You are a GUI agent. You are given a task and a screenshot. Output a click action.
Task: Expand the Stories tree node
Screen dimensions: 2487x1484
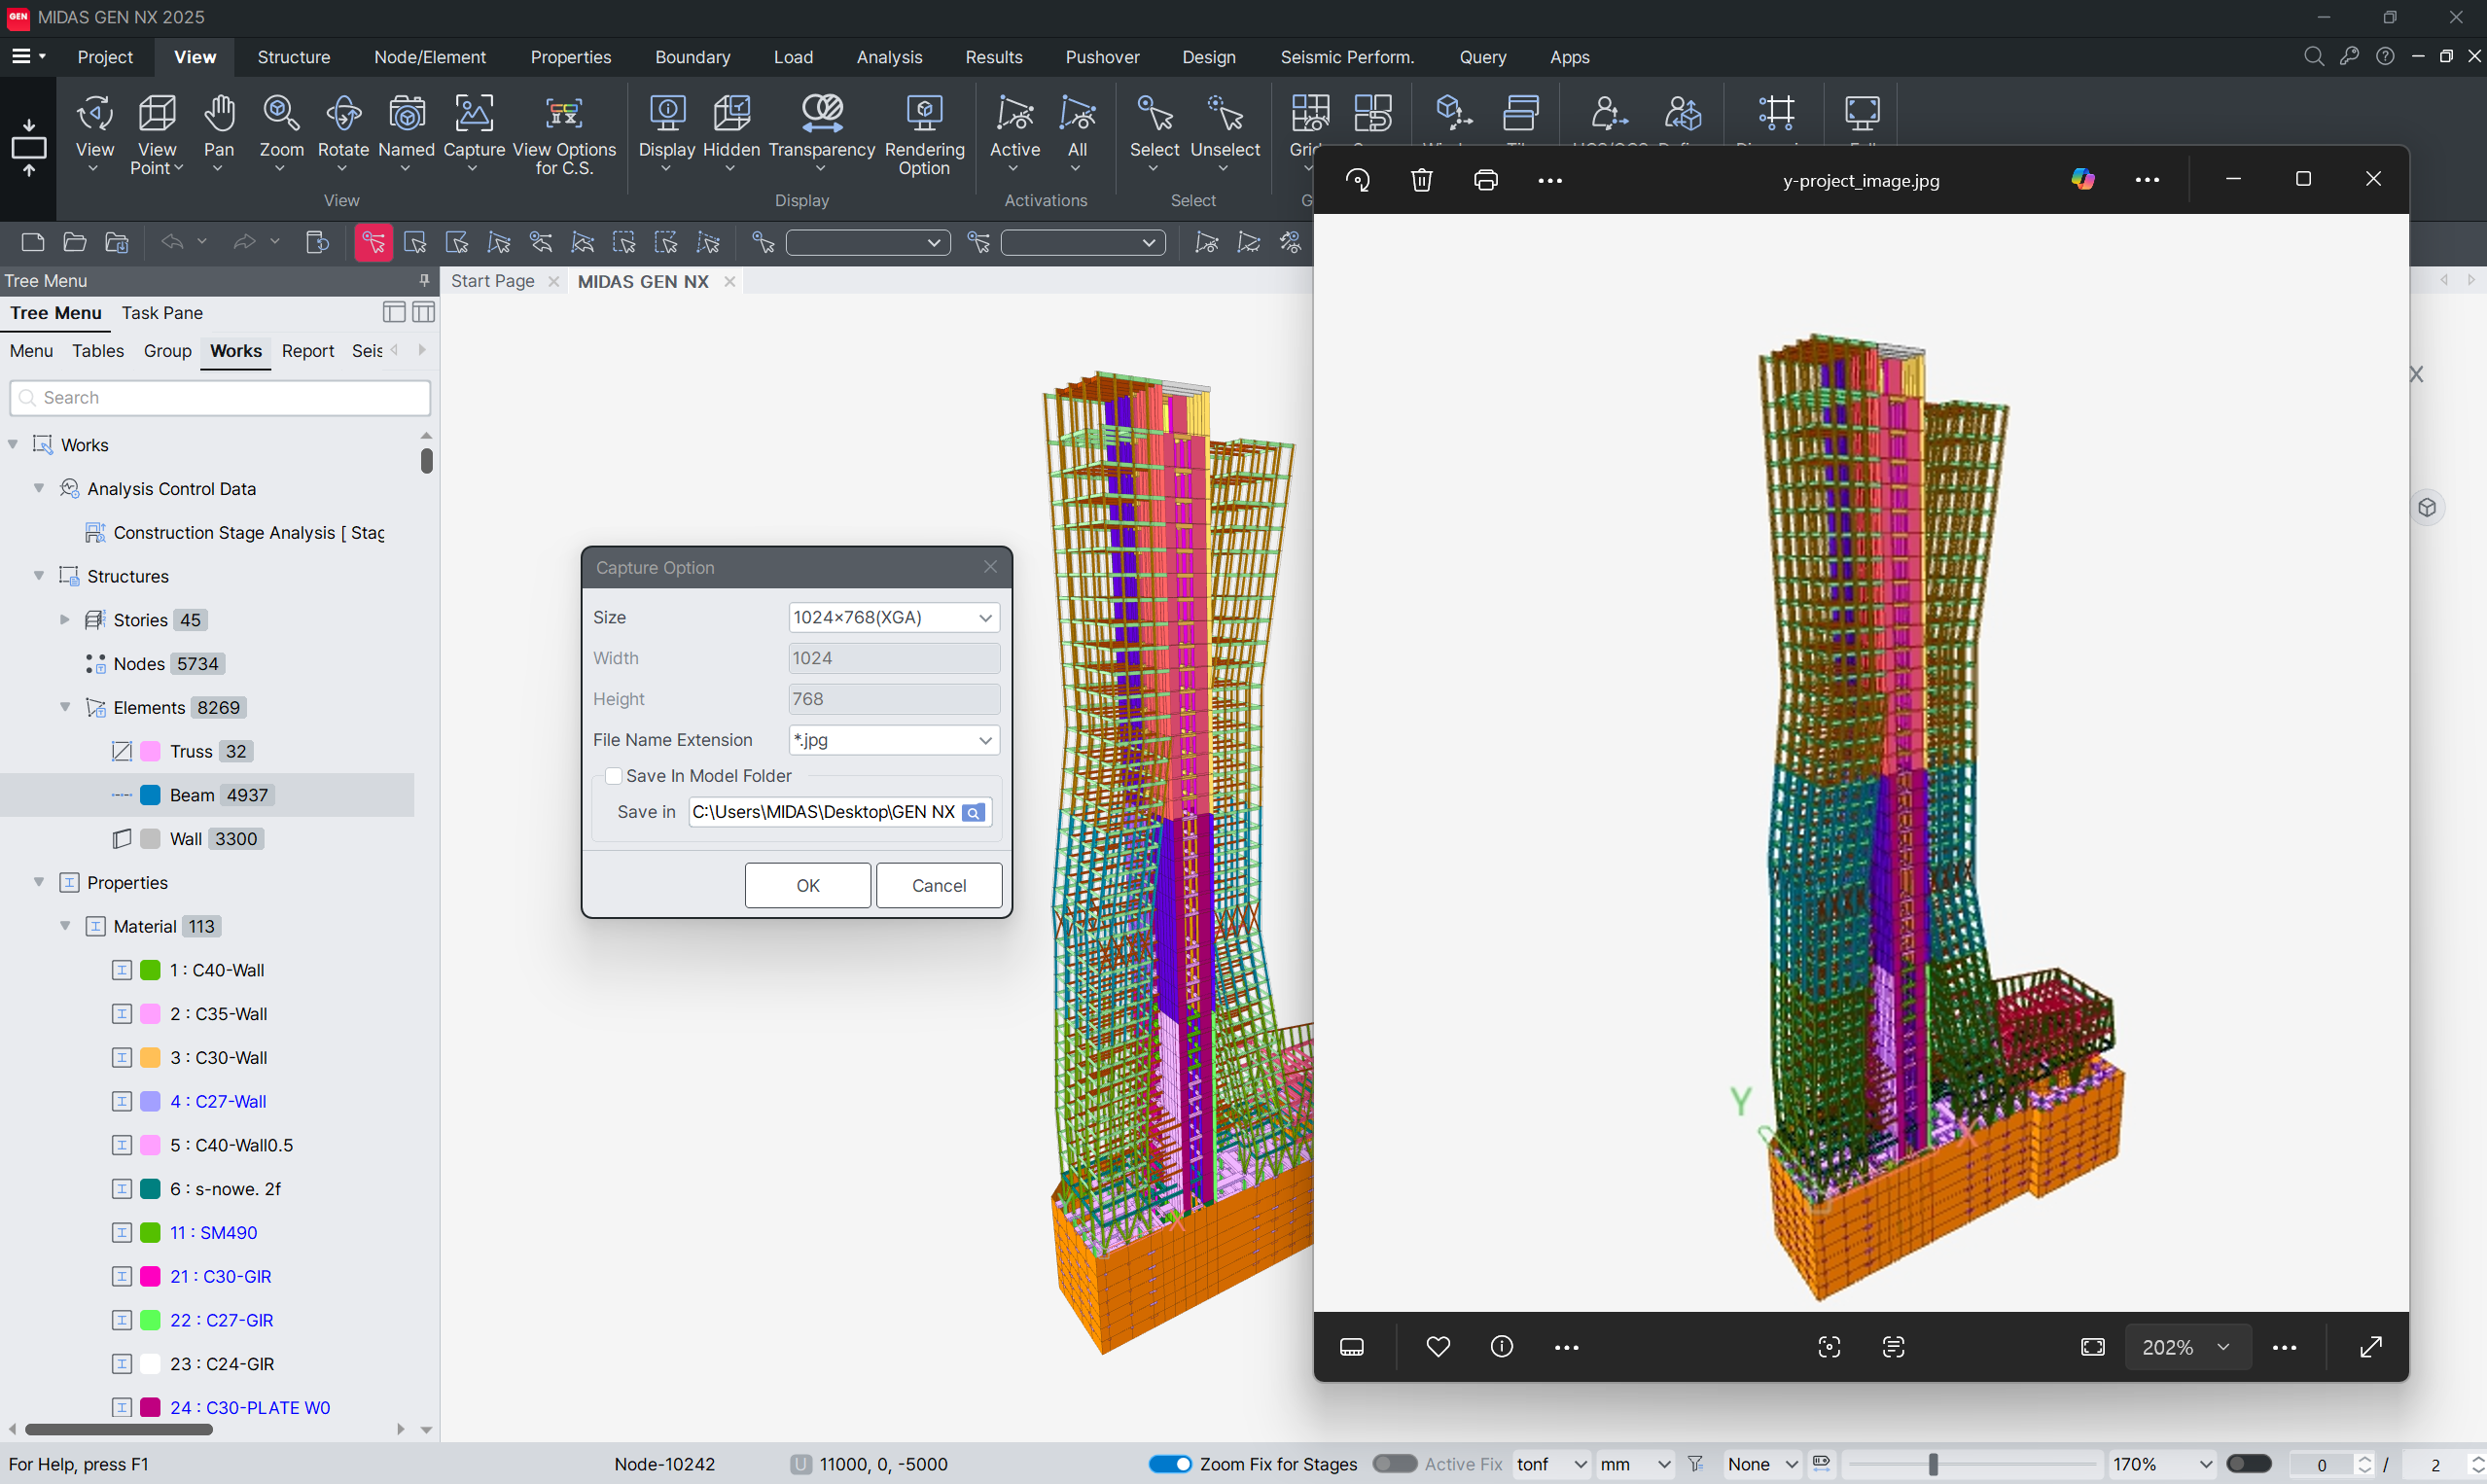point(65,620)
